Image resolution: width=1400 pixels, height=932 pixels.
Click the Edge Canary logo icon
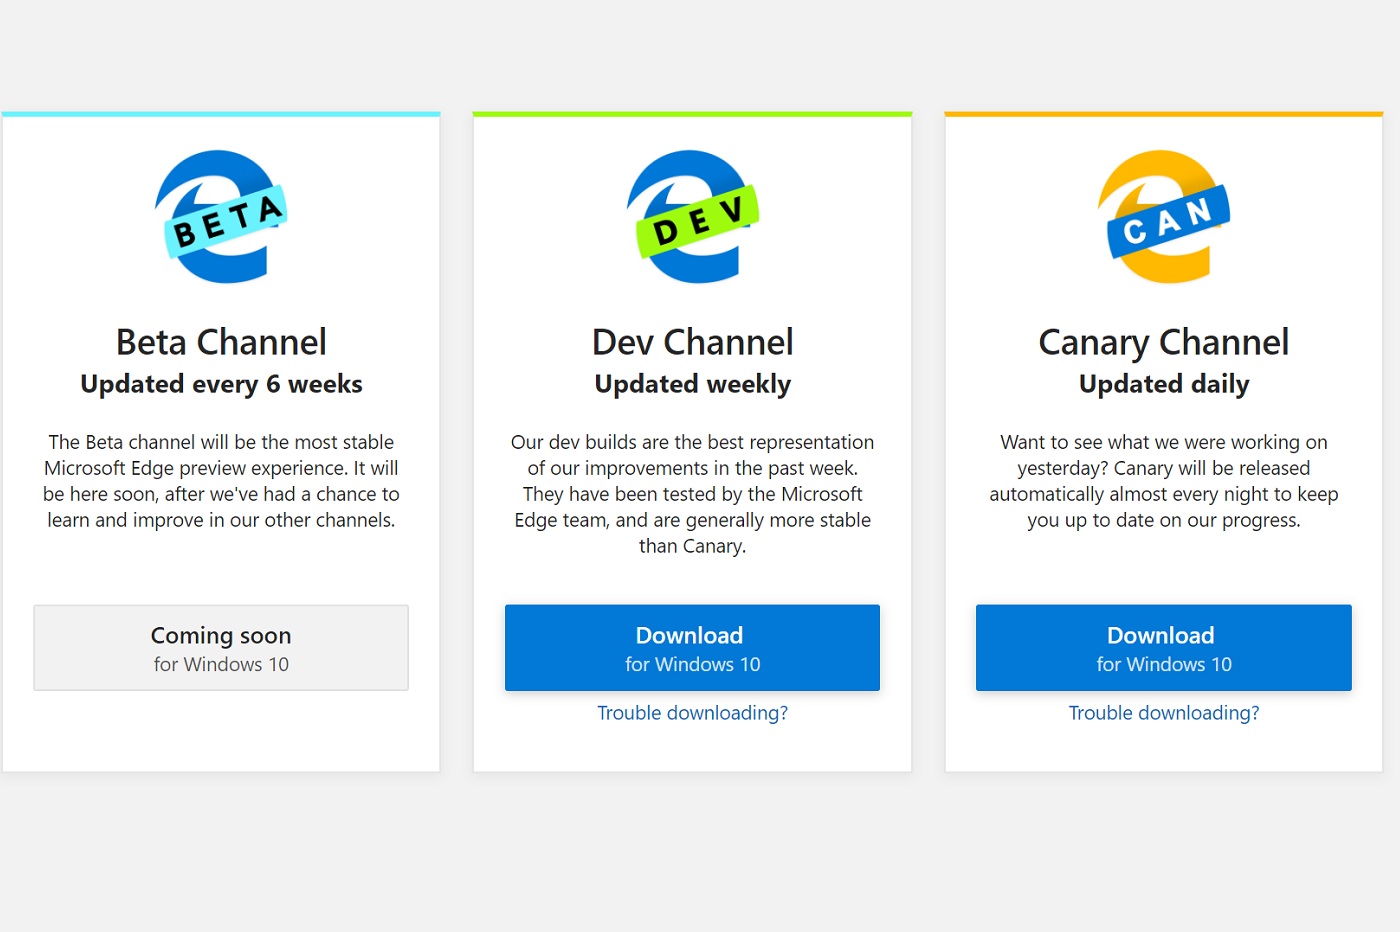point(1164,217)
